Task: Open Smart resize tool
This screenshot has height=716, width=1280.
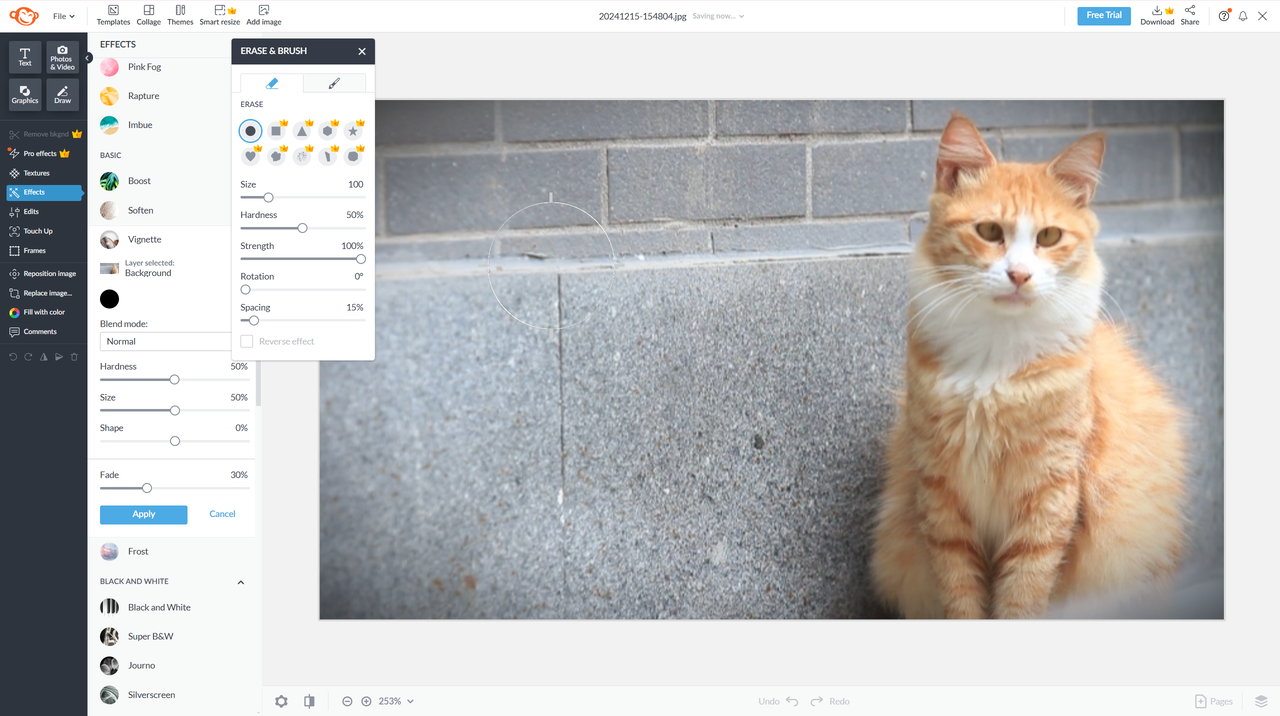Action: coord(219,15)
